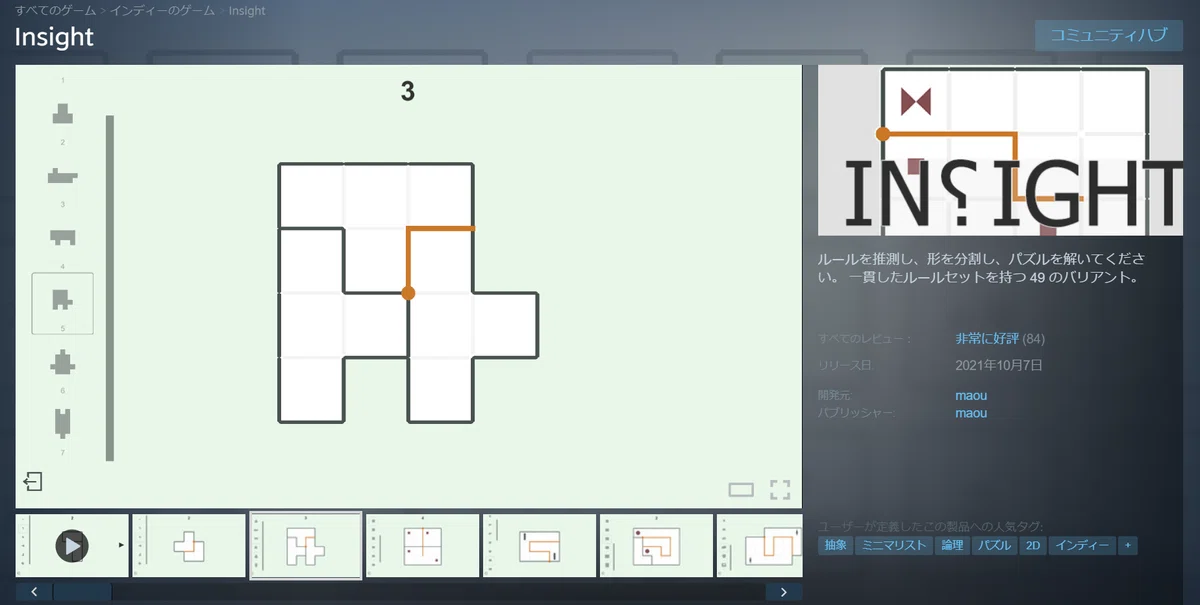Select the インディー tag
Screen dimensions: 1200x605
click(1083, 546)
